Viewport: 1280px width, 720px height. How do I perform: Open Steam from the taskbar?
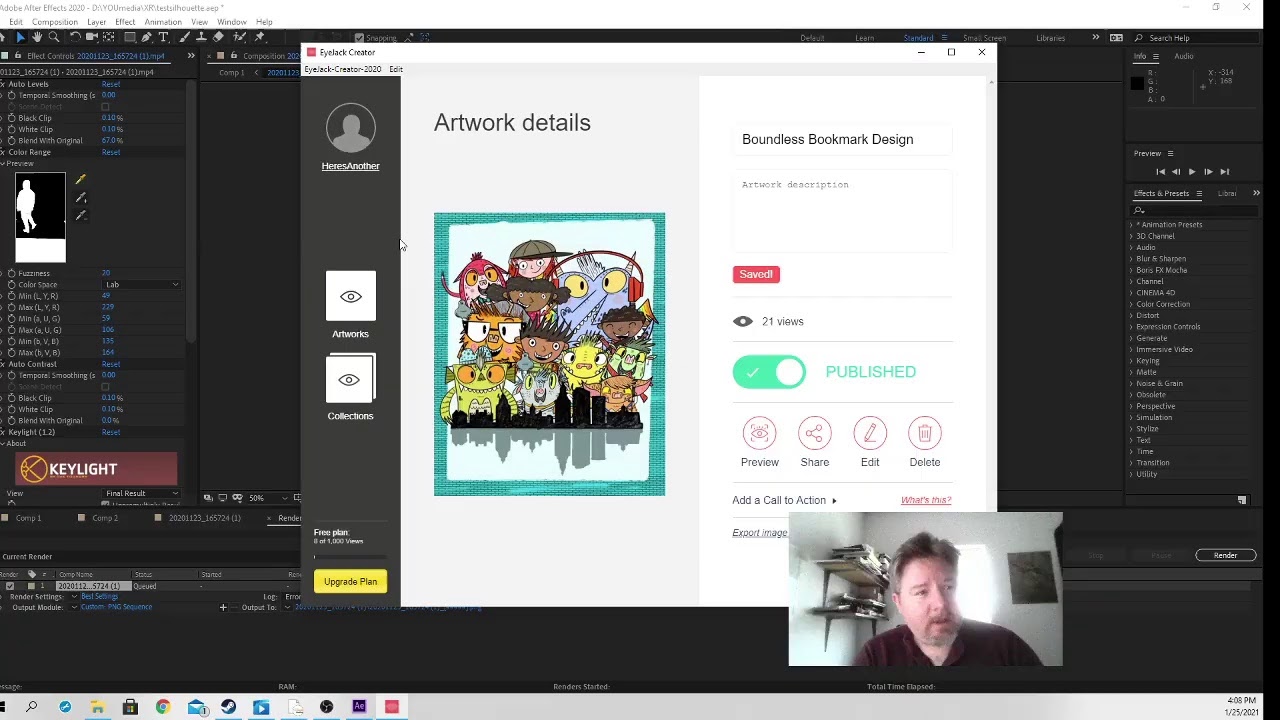228,707
